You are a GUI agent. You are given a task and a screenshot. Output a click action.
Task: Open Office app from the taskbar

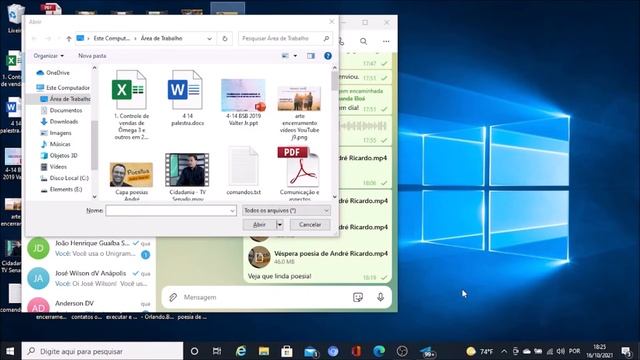[356, 351]
